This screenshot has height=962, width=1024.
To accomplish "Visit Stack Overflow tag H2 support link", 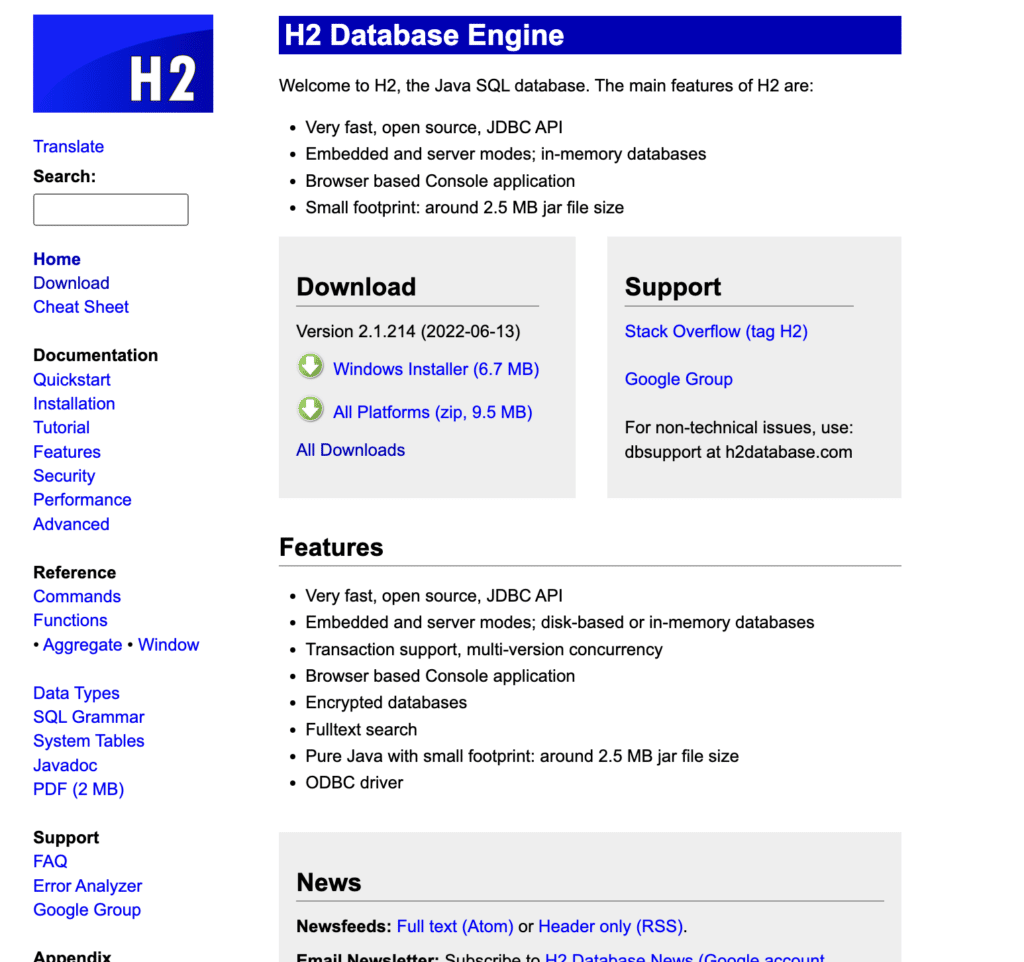I will [715, 331].
